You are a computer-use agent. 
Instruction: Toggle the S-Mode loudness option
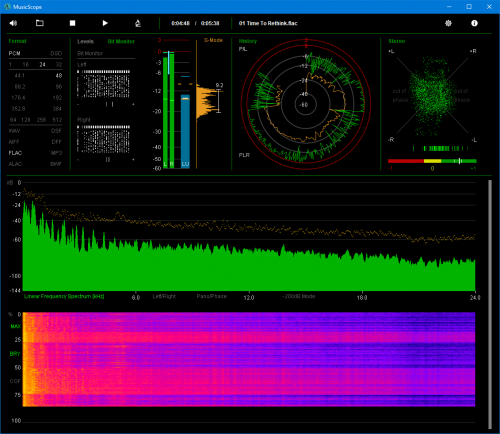(x=213, y=40)
